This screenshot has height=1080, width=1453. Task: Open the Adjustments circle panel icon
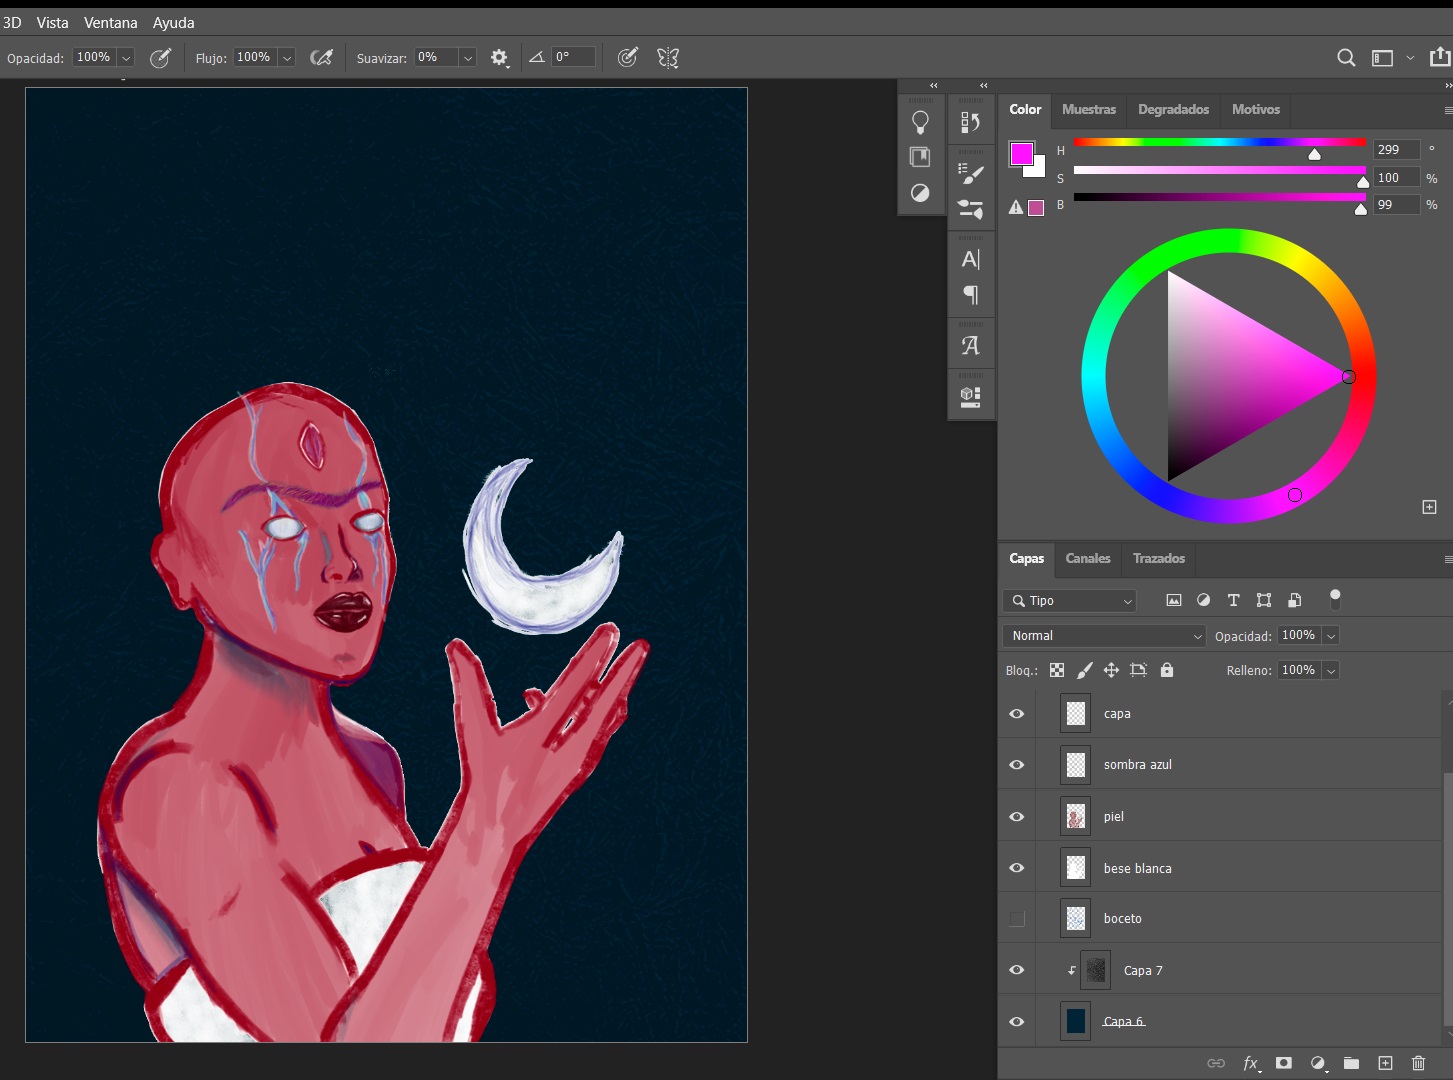[920, 193]
